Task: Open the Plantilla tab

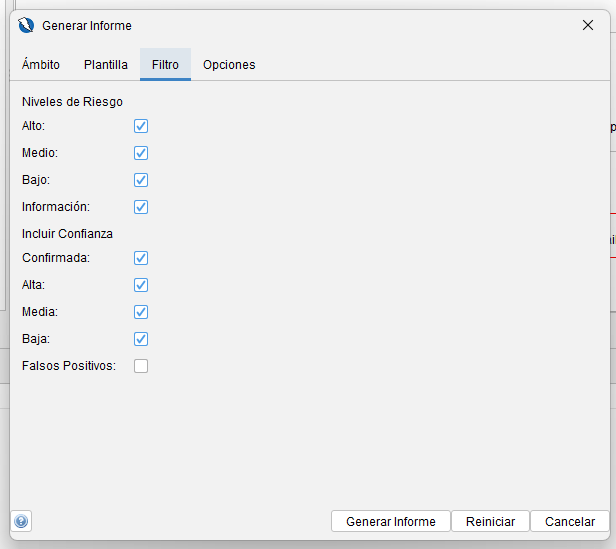Action: pyautogui.click(x=106, y=65)
